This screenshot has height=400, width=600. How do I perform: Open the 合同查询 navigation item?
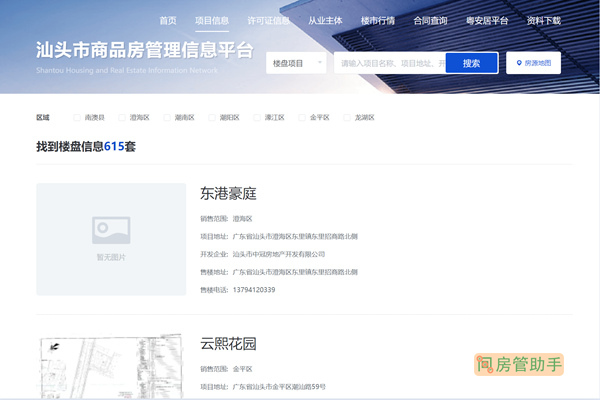pyautogui.click(x=430, y=21)
